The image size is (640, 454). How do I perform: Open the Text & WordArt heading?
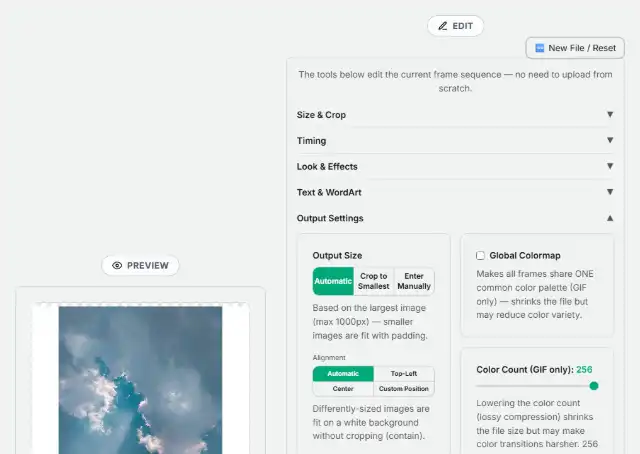329,192
